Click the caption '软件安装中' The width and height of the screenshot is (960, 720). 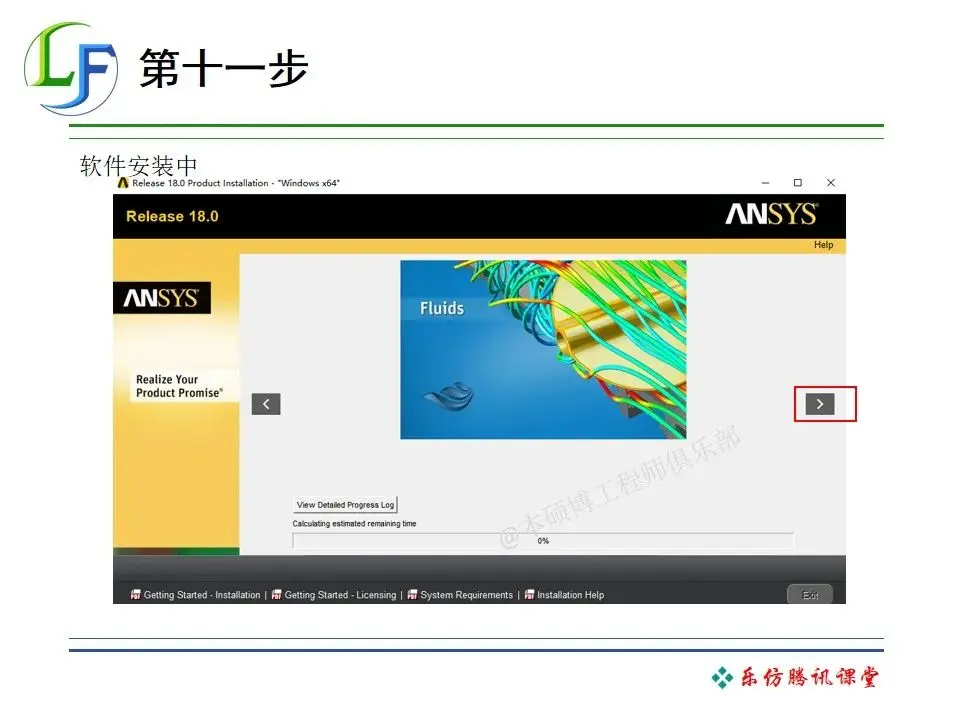tap(138, 165)
